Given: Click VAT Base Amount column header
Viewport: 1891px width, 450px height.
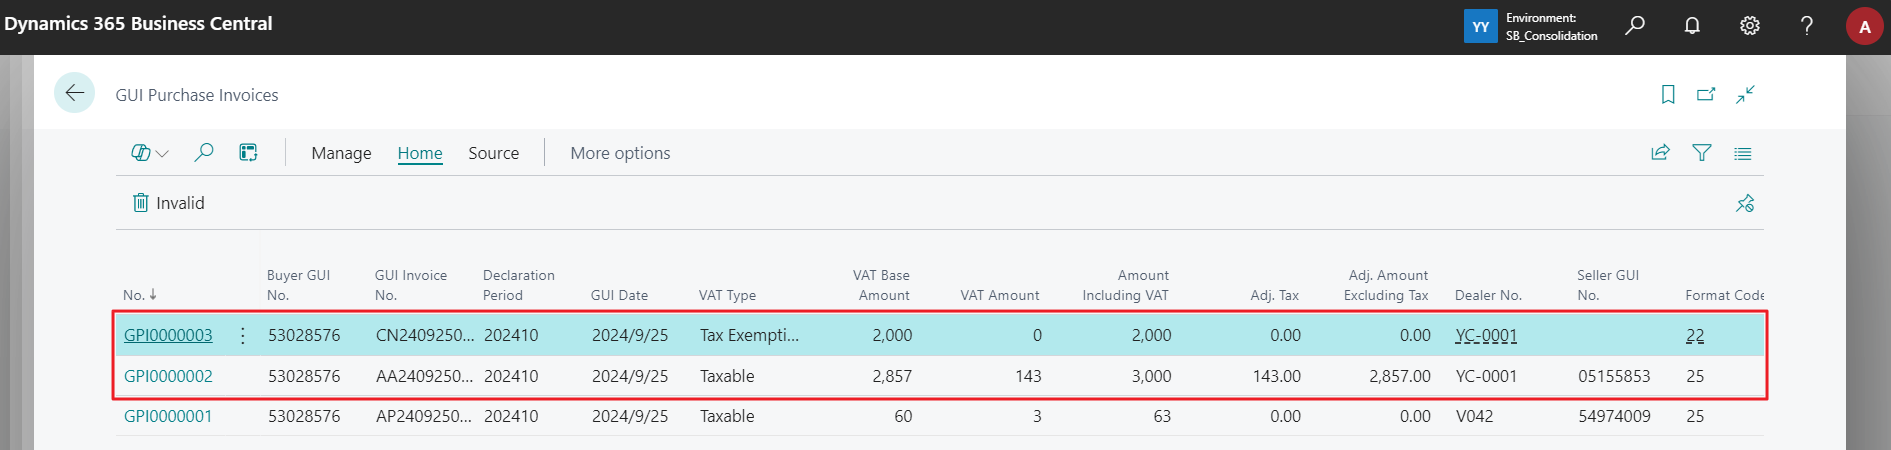Looking at the screenshot, I should 881,285.
